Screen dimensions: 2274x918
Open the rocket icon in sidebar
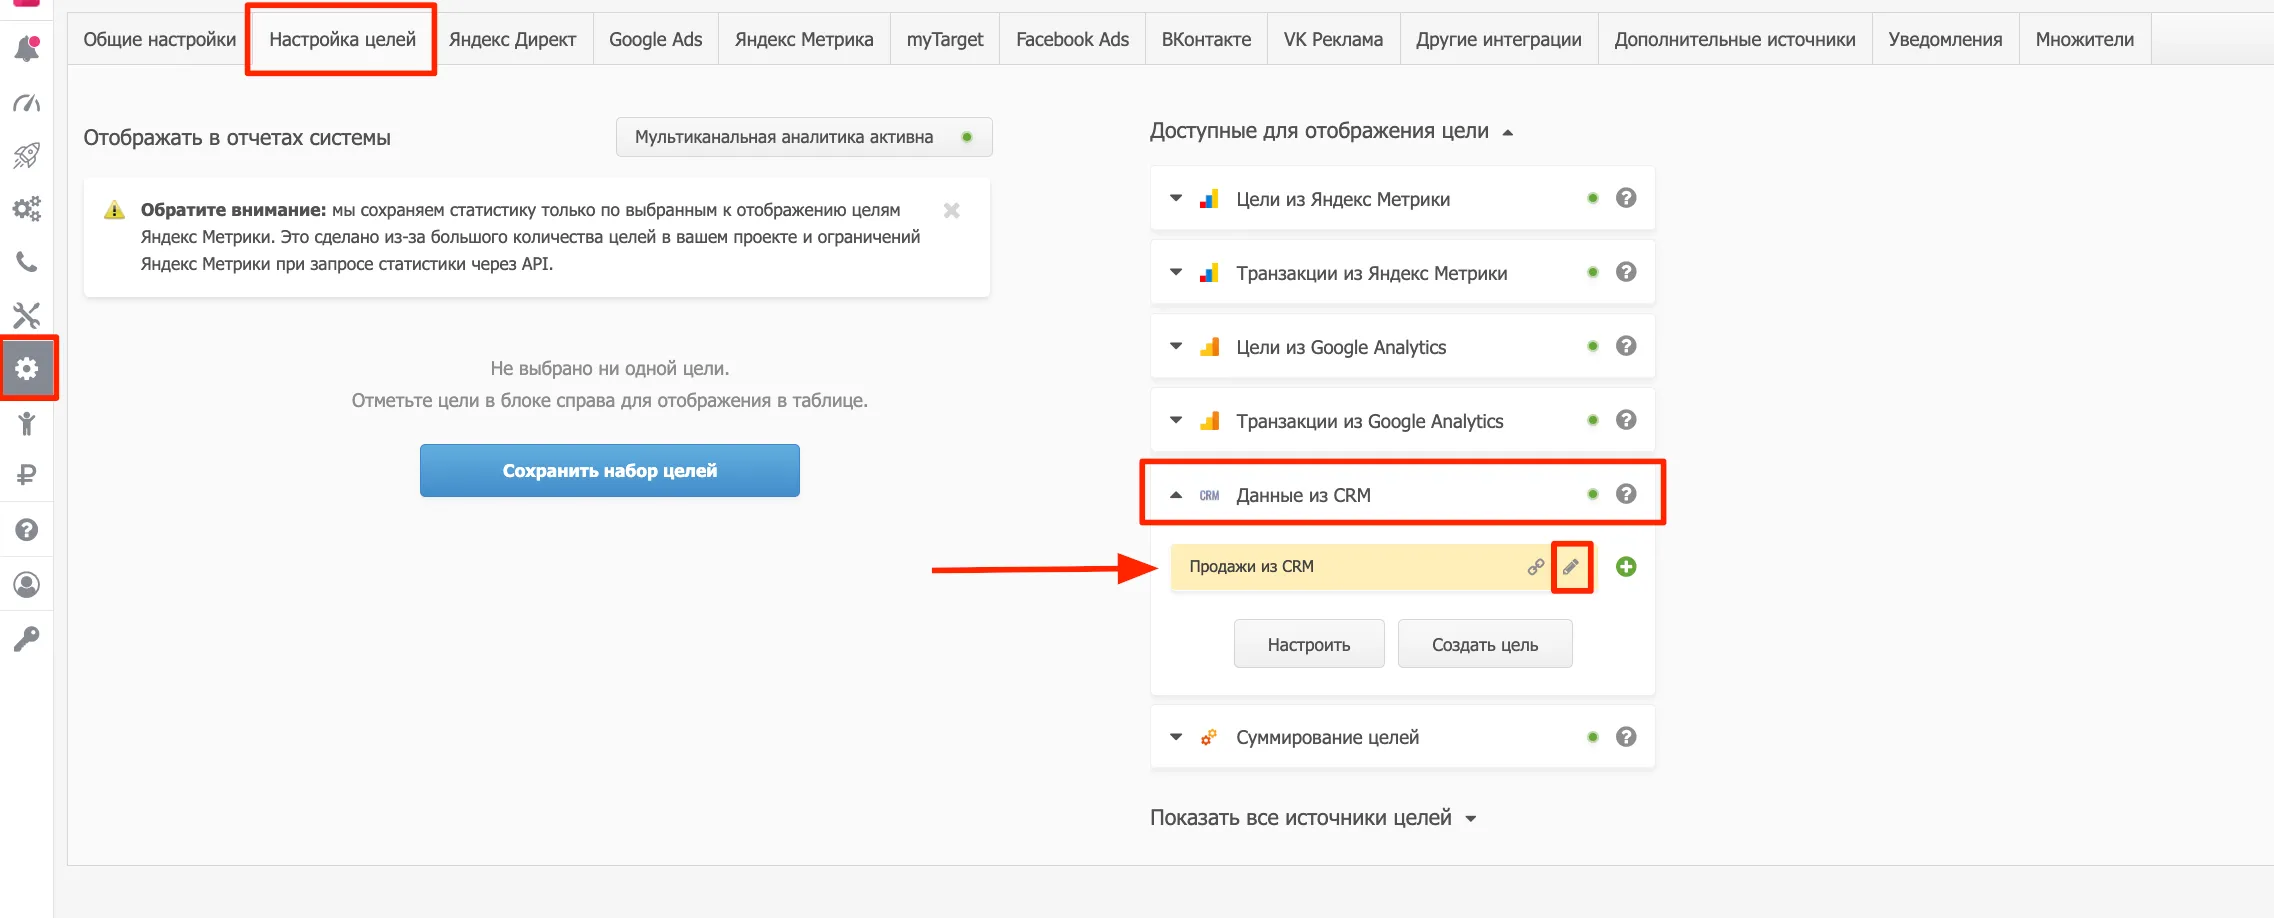[27, 155]
